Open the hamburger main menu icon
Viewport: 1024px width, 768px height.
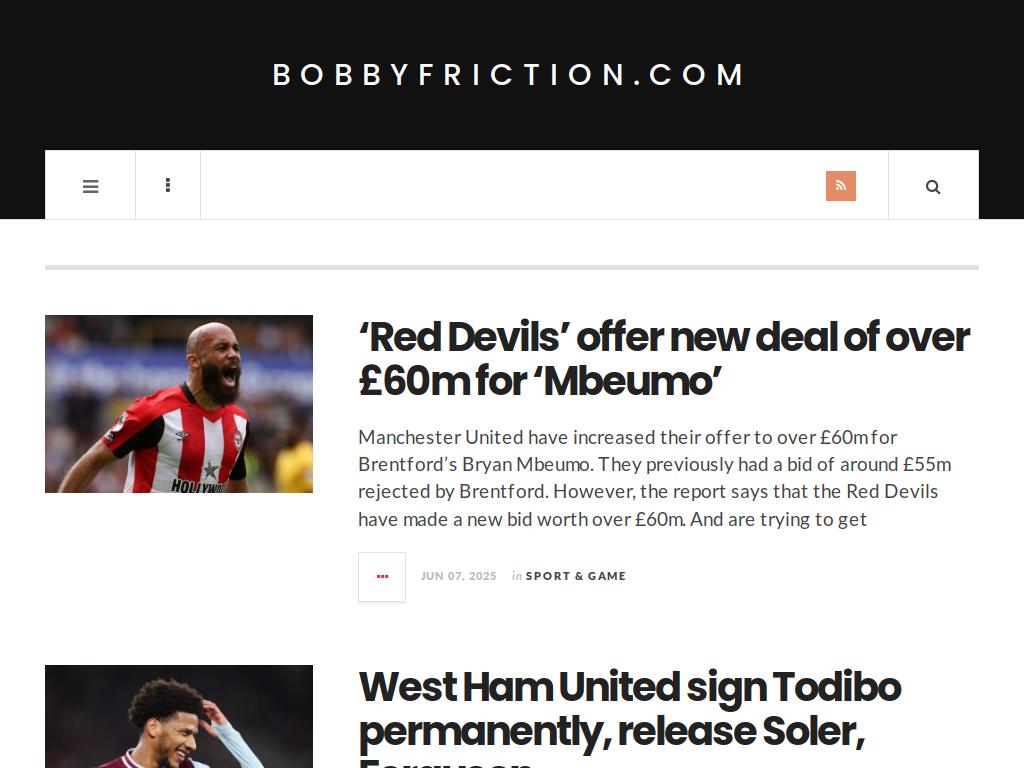coord(90,186)
